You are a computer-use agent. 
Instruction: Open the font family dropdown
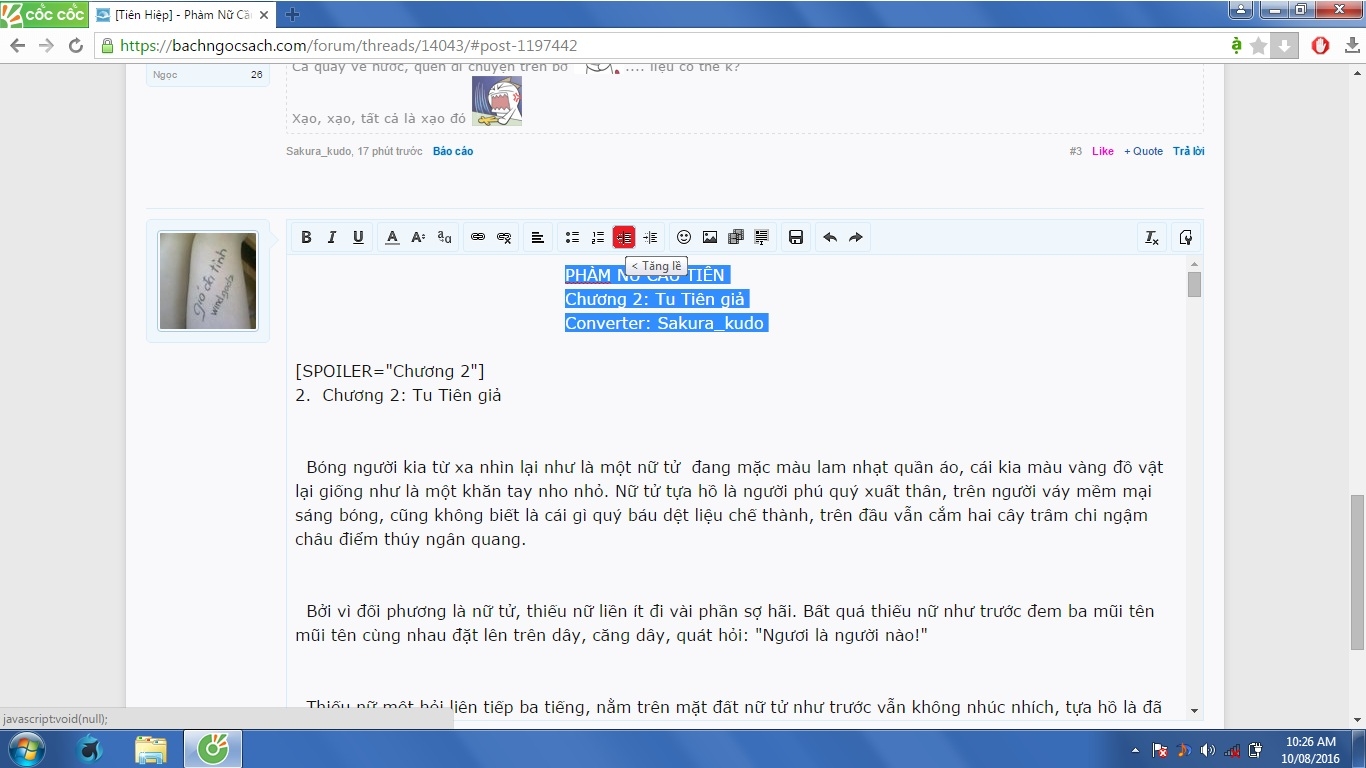pyautogui.click(x=444, y=237)
